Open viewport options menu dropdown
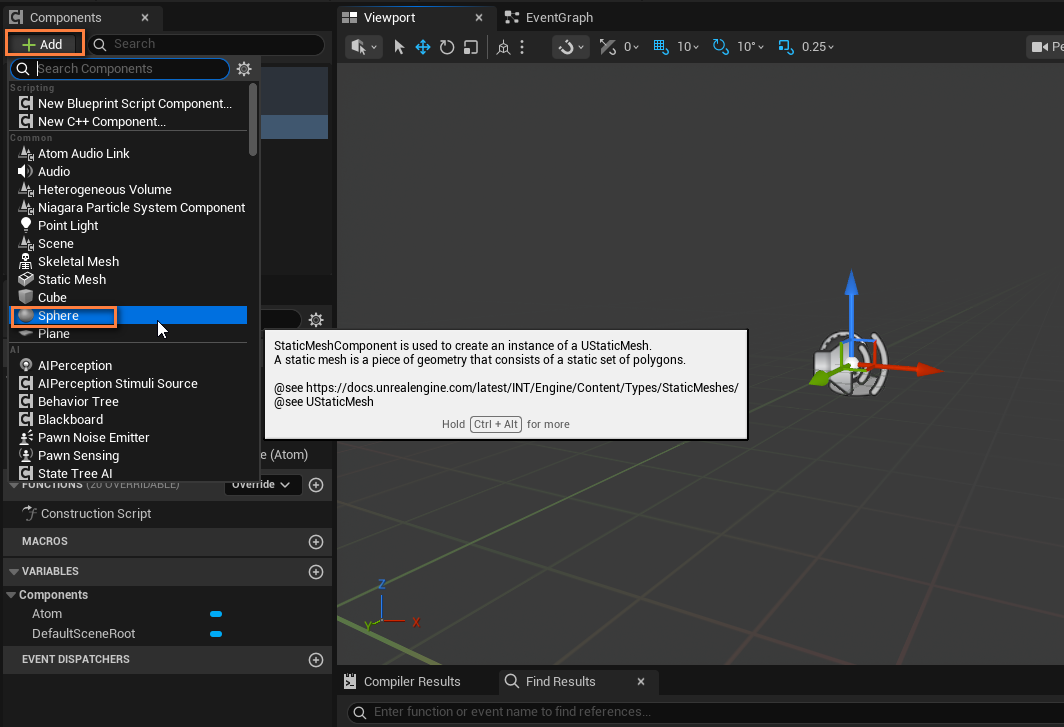Screen dimensions: 1064x727 (364, 47)
